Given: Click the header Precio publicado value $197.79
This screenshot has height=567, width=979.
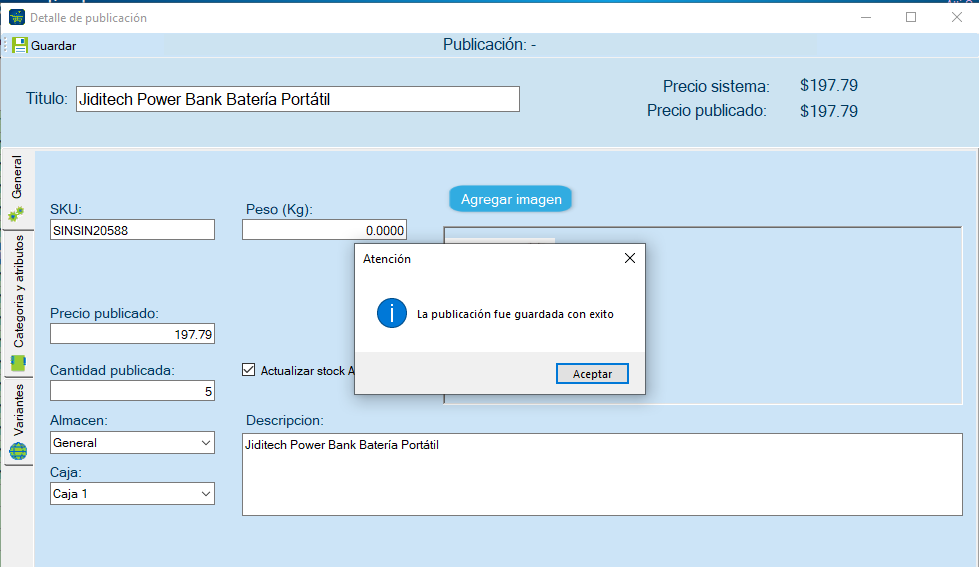Looking at the screenshot, I should click(829, 111).
